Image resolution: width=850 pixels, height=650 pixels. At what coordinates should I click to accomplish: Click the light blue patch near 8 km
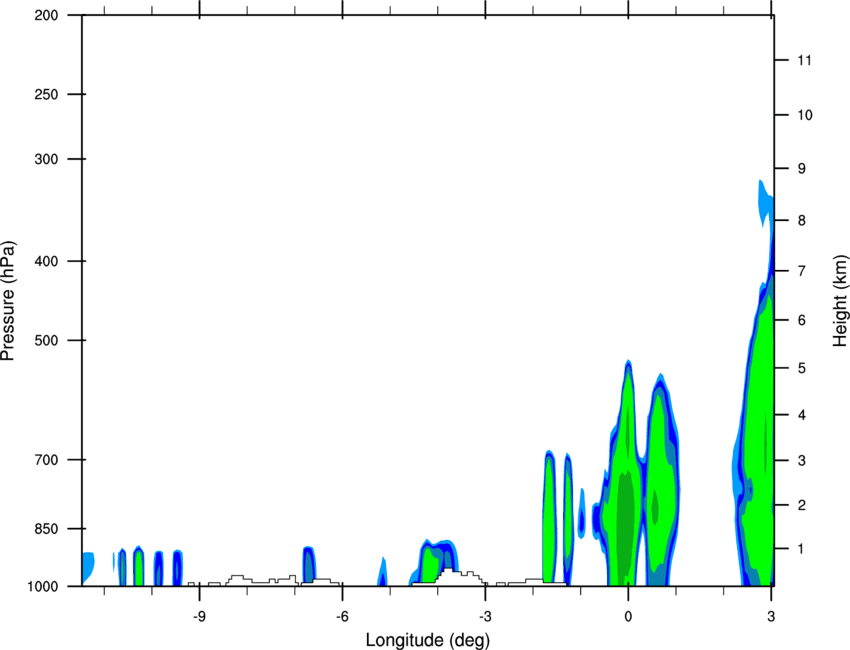coord(765,202)
